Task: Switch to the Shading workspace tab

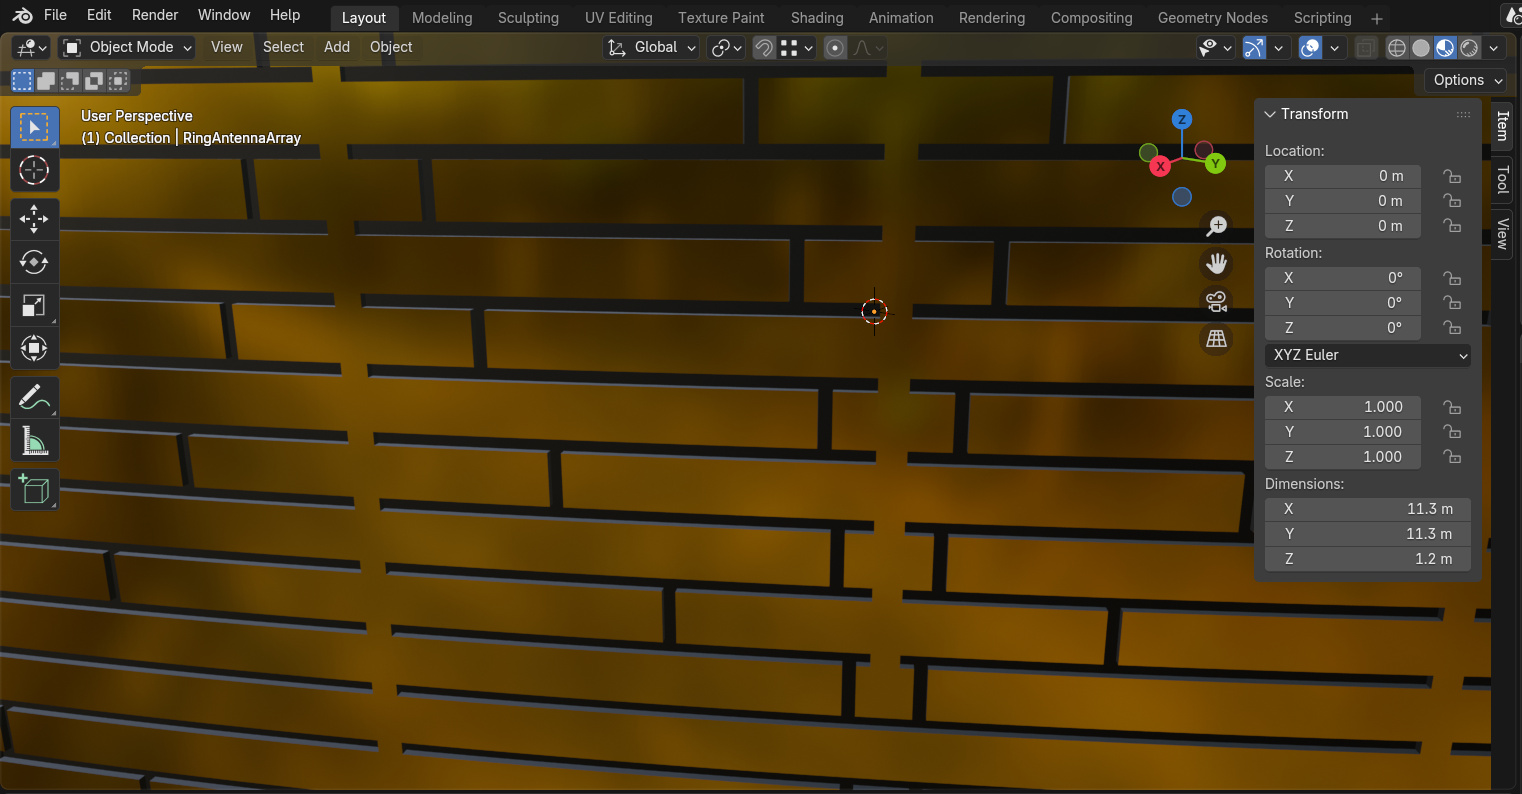Action: (817, 17)
